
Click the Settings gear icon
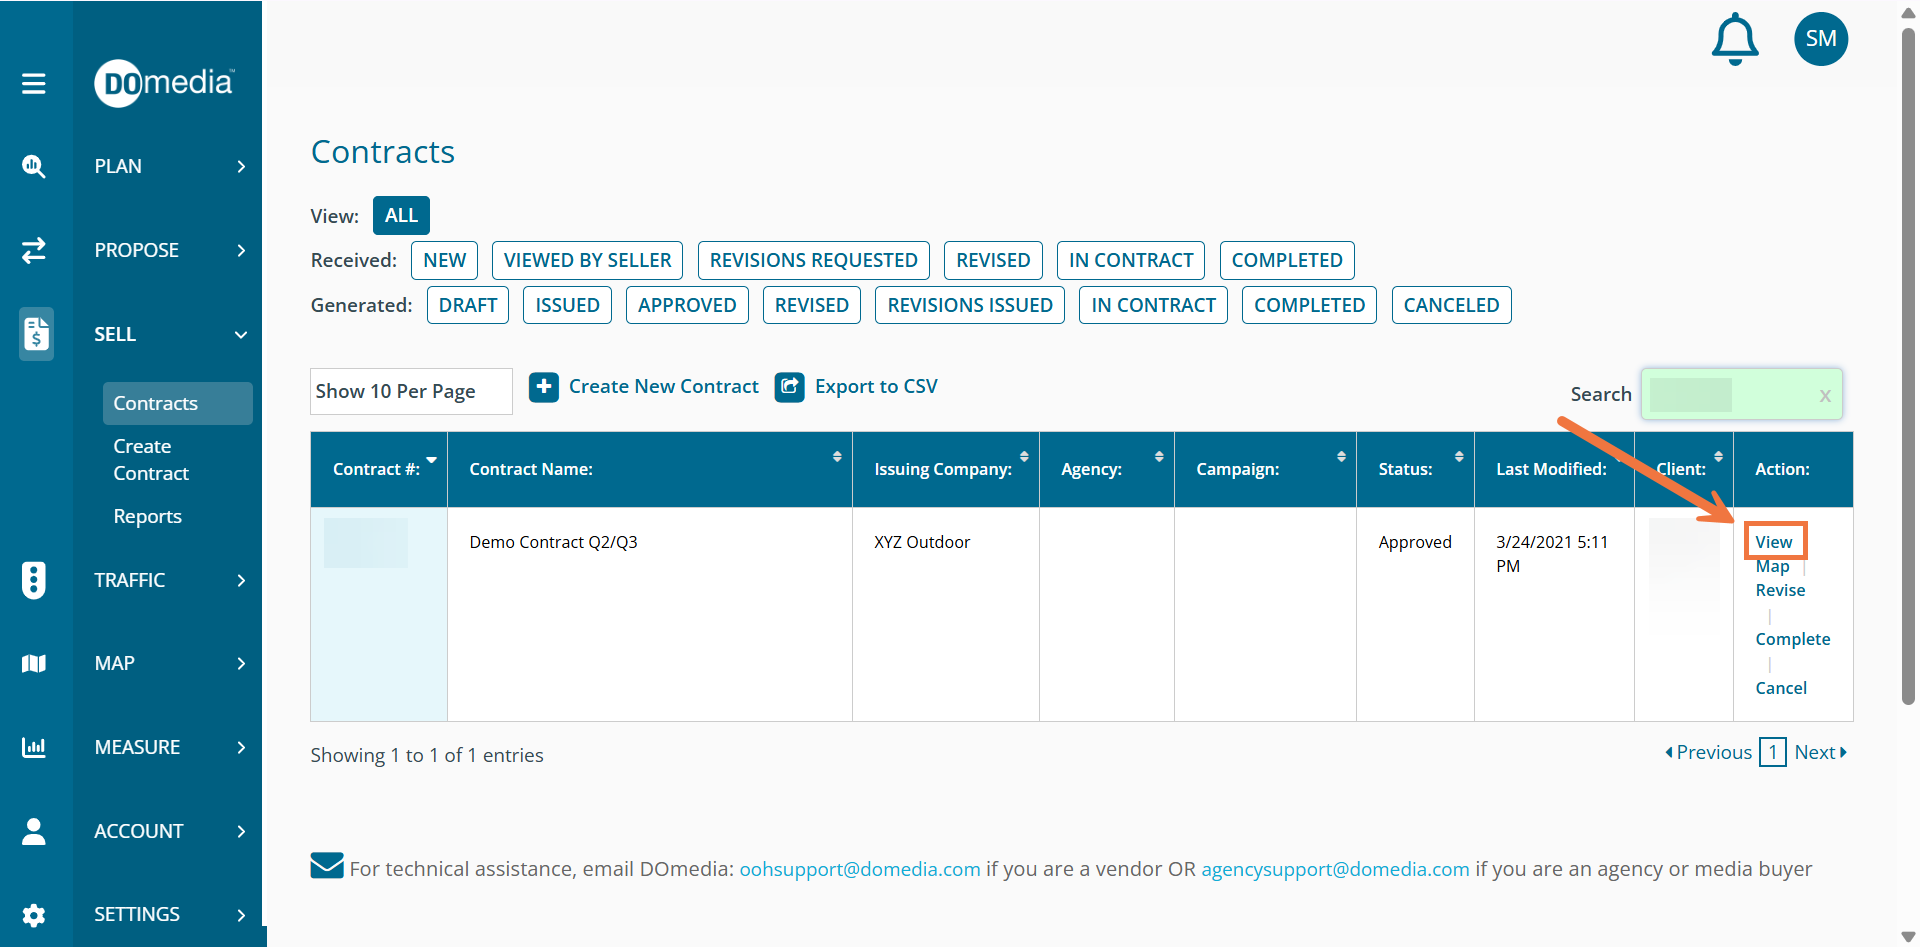pyautogui.click(x=34, y=915)
